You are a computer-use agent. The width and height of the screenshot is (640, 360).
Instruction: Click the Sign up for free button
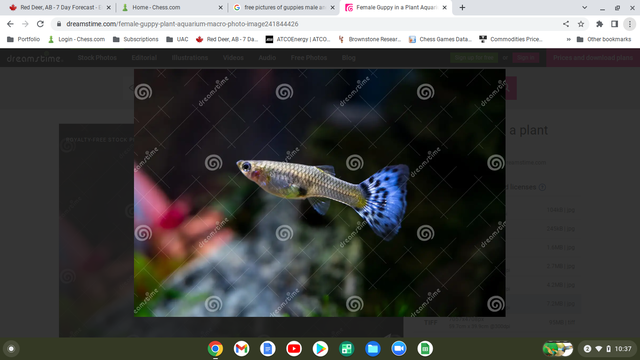click(x=474, y=58)
